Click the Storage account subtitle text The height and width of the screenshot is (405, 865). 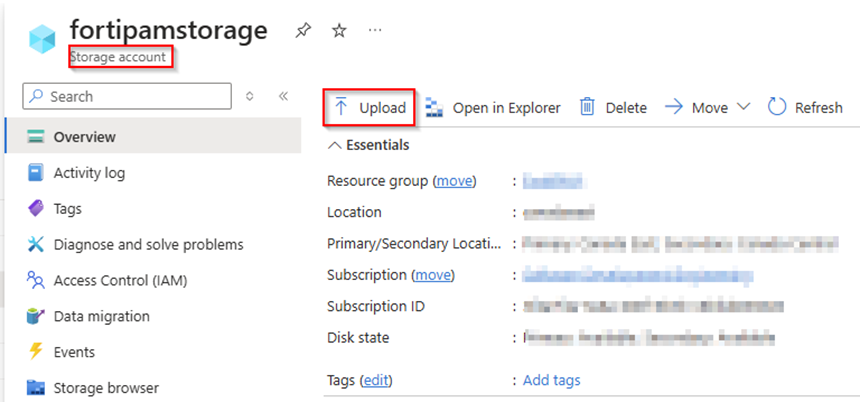[x=118, y=57]
